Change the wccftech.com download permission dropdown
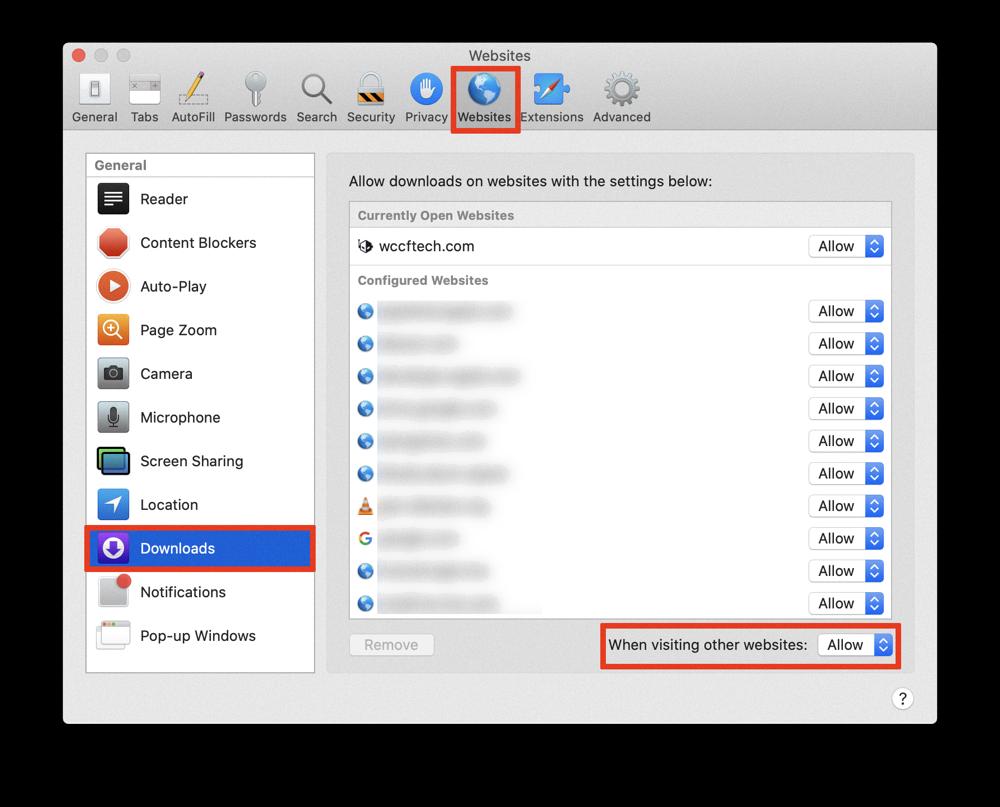Screen dimensions: 1000x807 pos(845,246)
